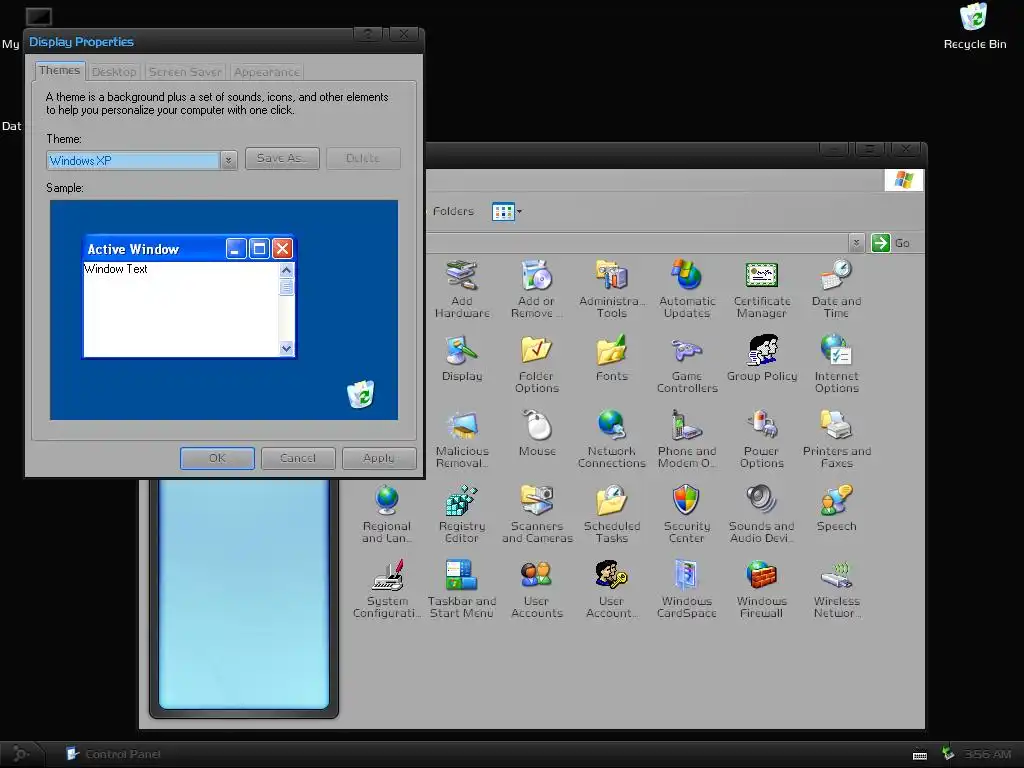This screenshot has width=1024, height=768.
Task: Expand the Theme dropdown list
Action: (229, 160)
